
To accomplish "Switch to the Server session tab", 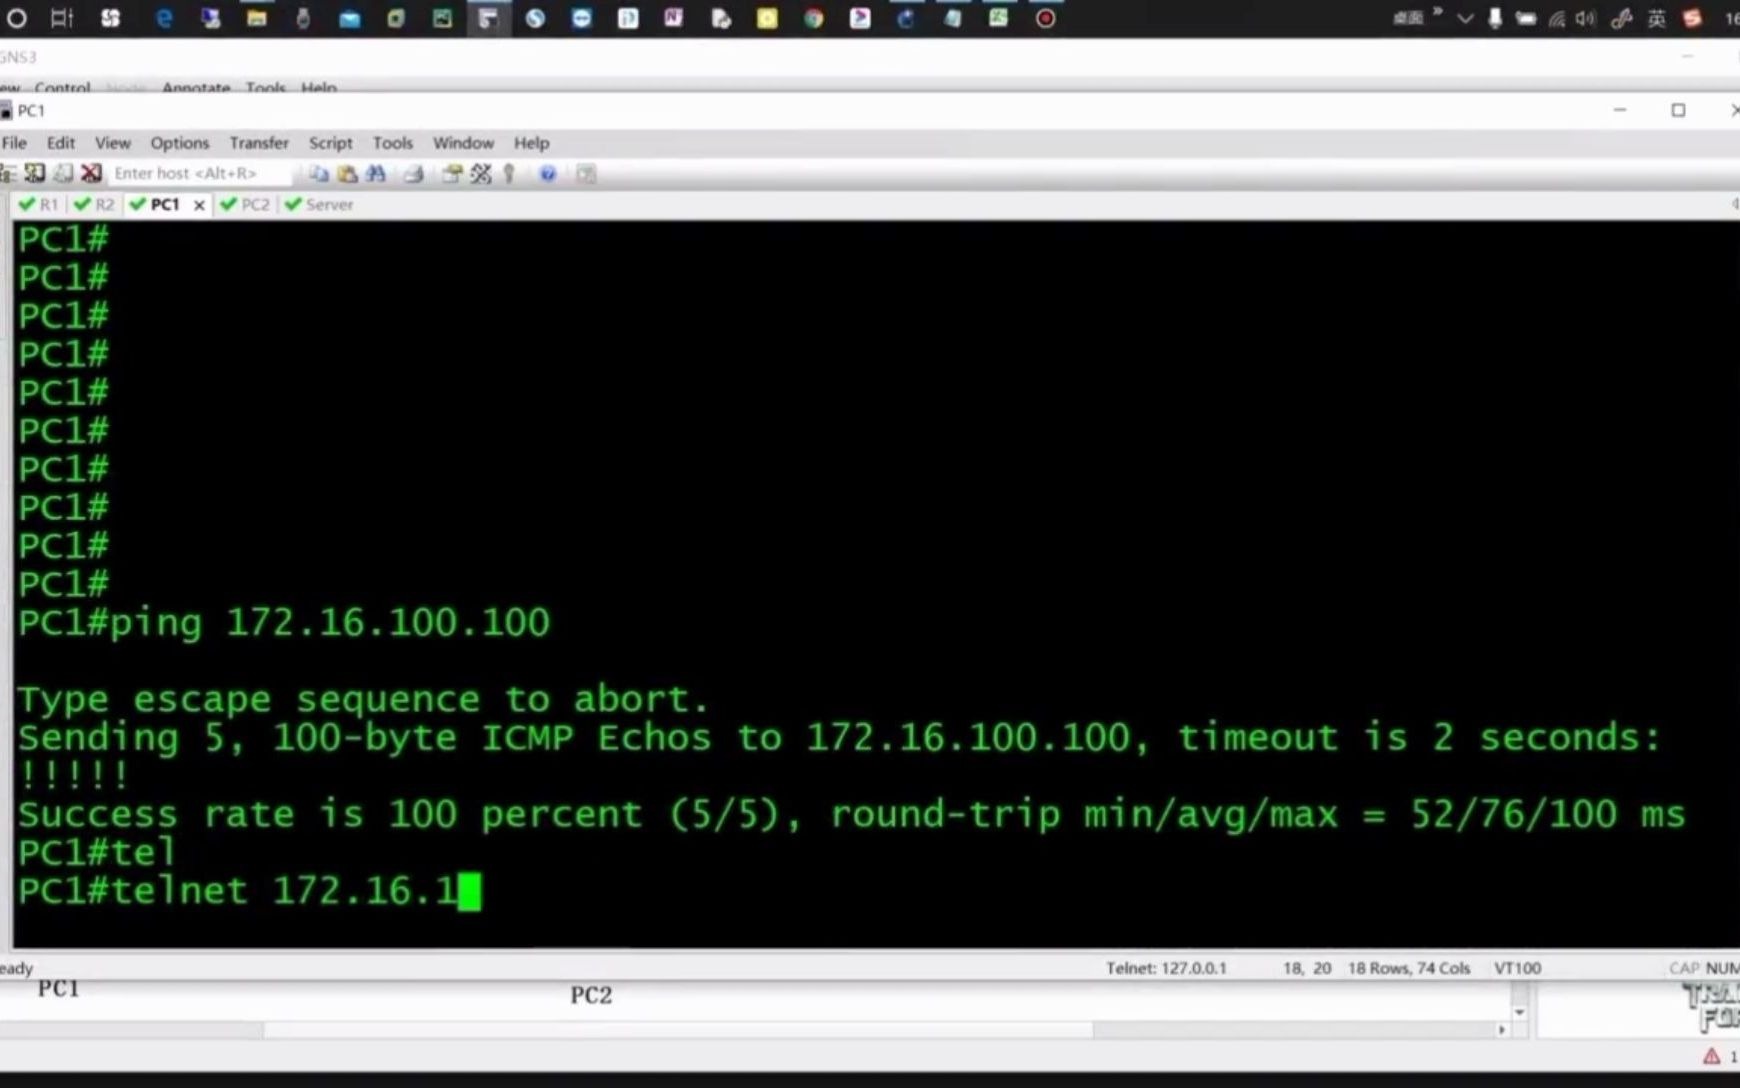I will click(x=320, y=205).
